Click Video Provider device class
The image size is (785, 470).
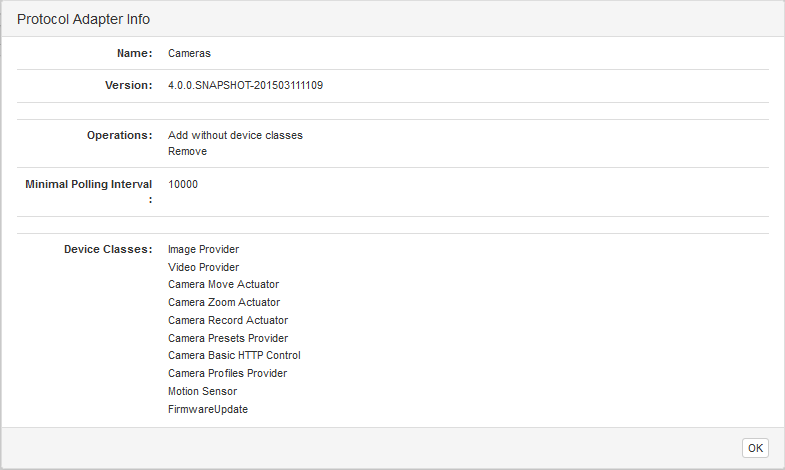click(x=203, y=267)
